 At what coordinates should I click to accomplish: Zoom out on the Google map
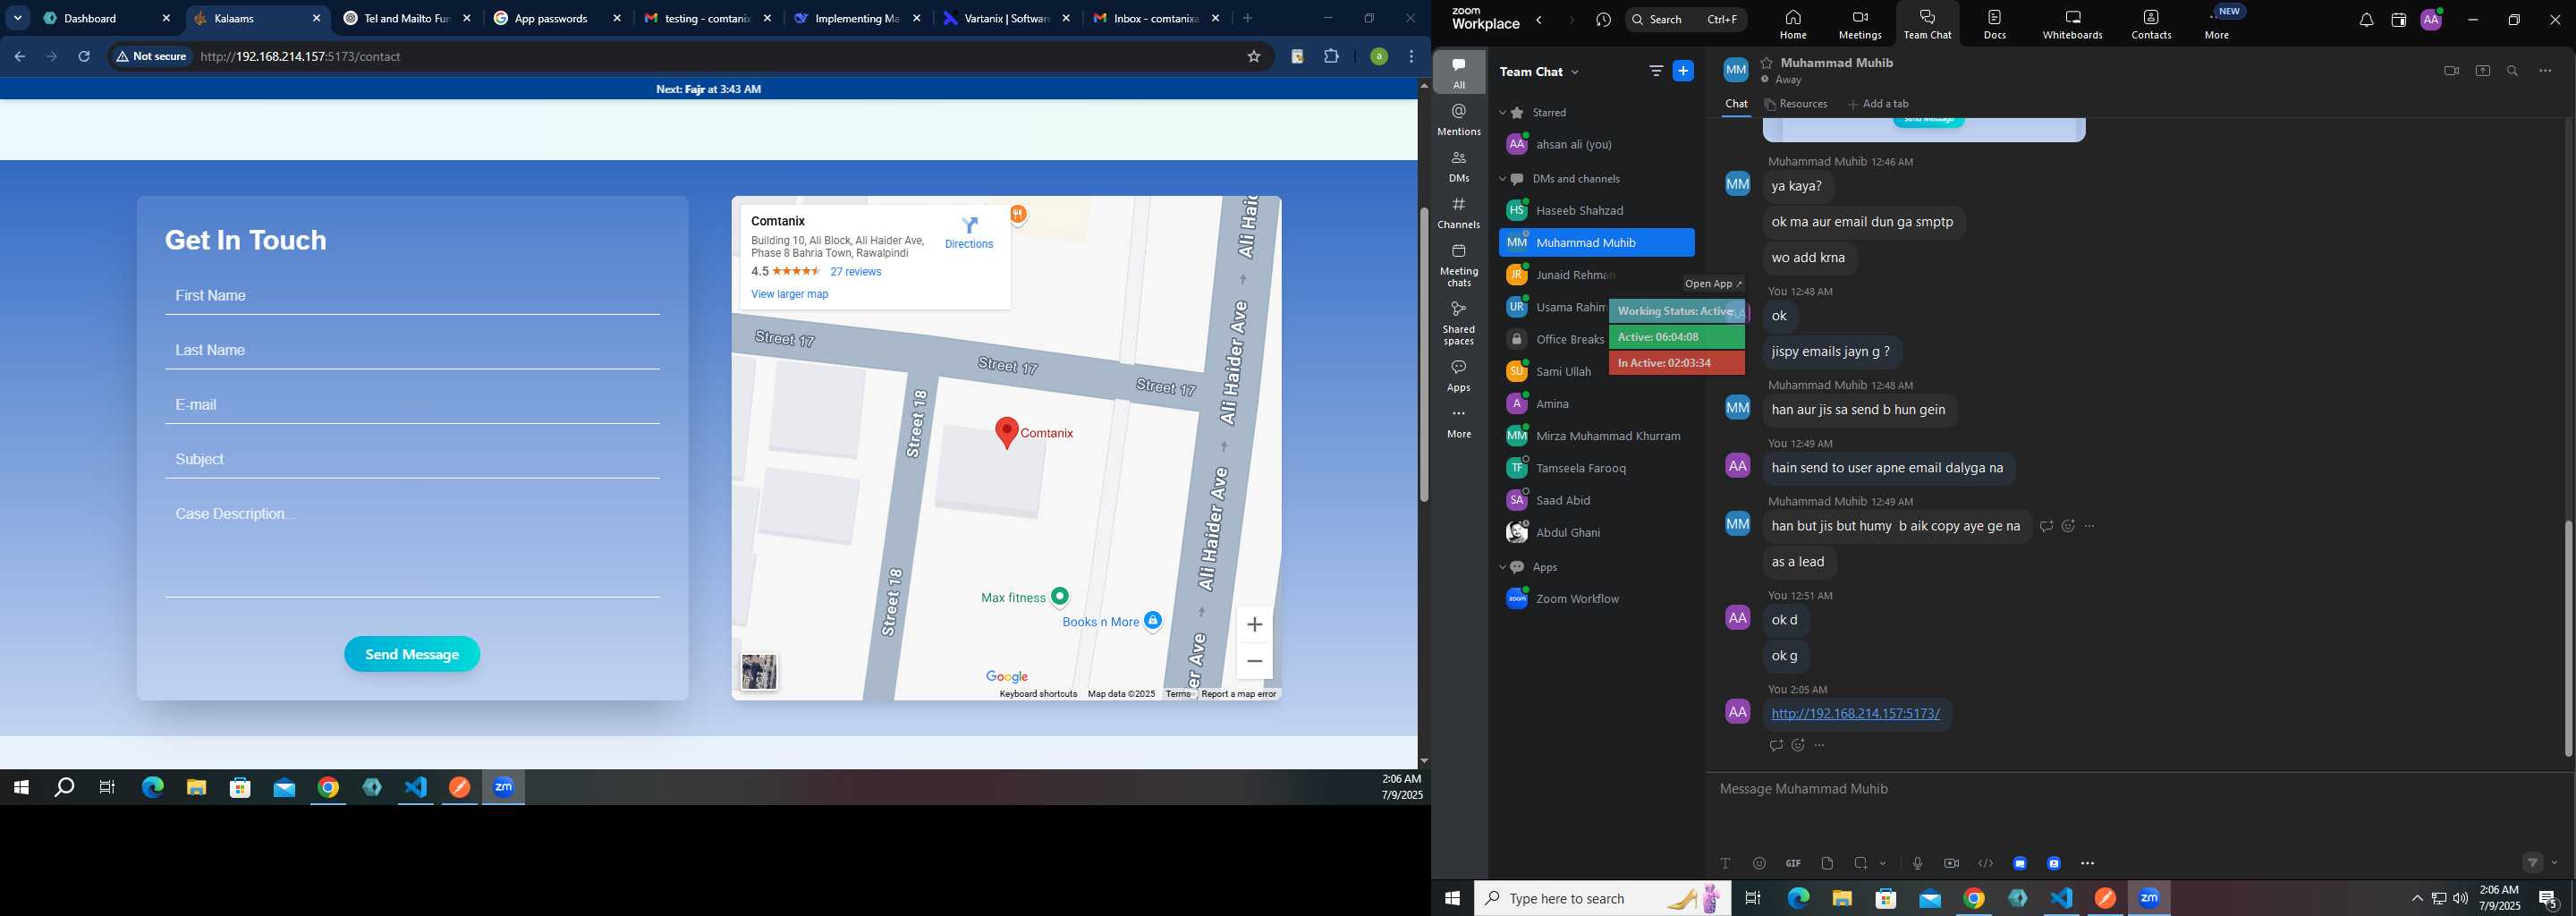point(1254,661)
